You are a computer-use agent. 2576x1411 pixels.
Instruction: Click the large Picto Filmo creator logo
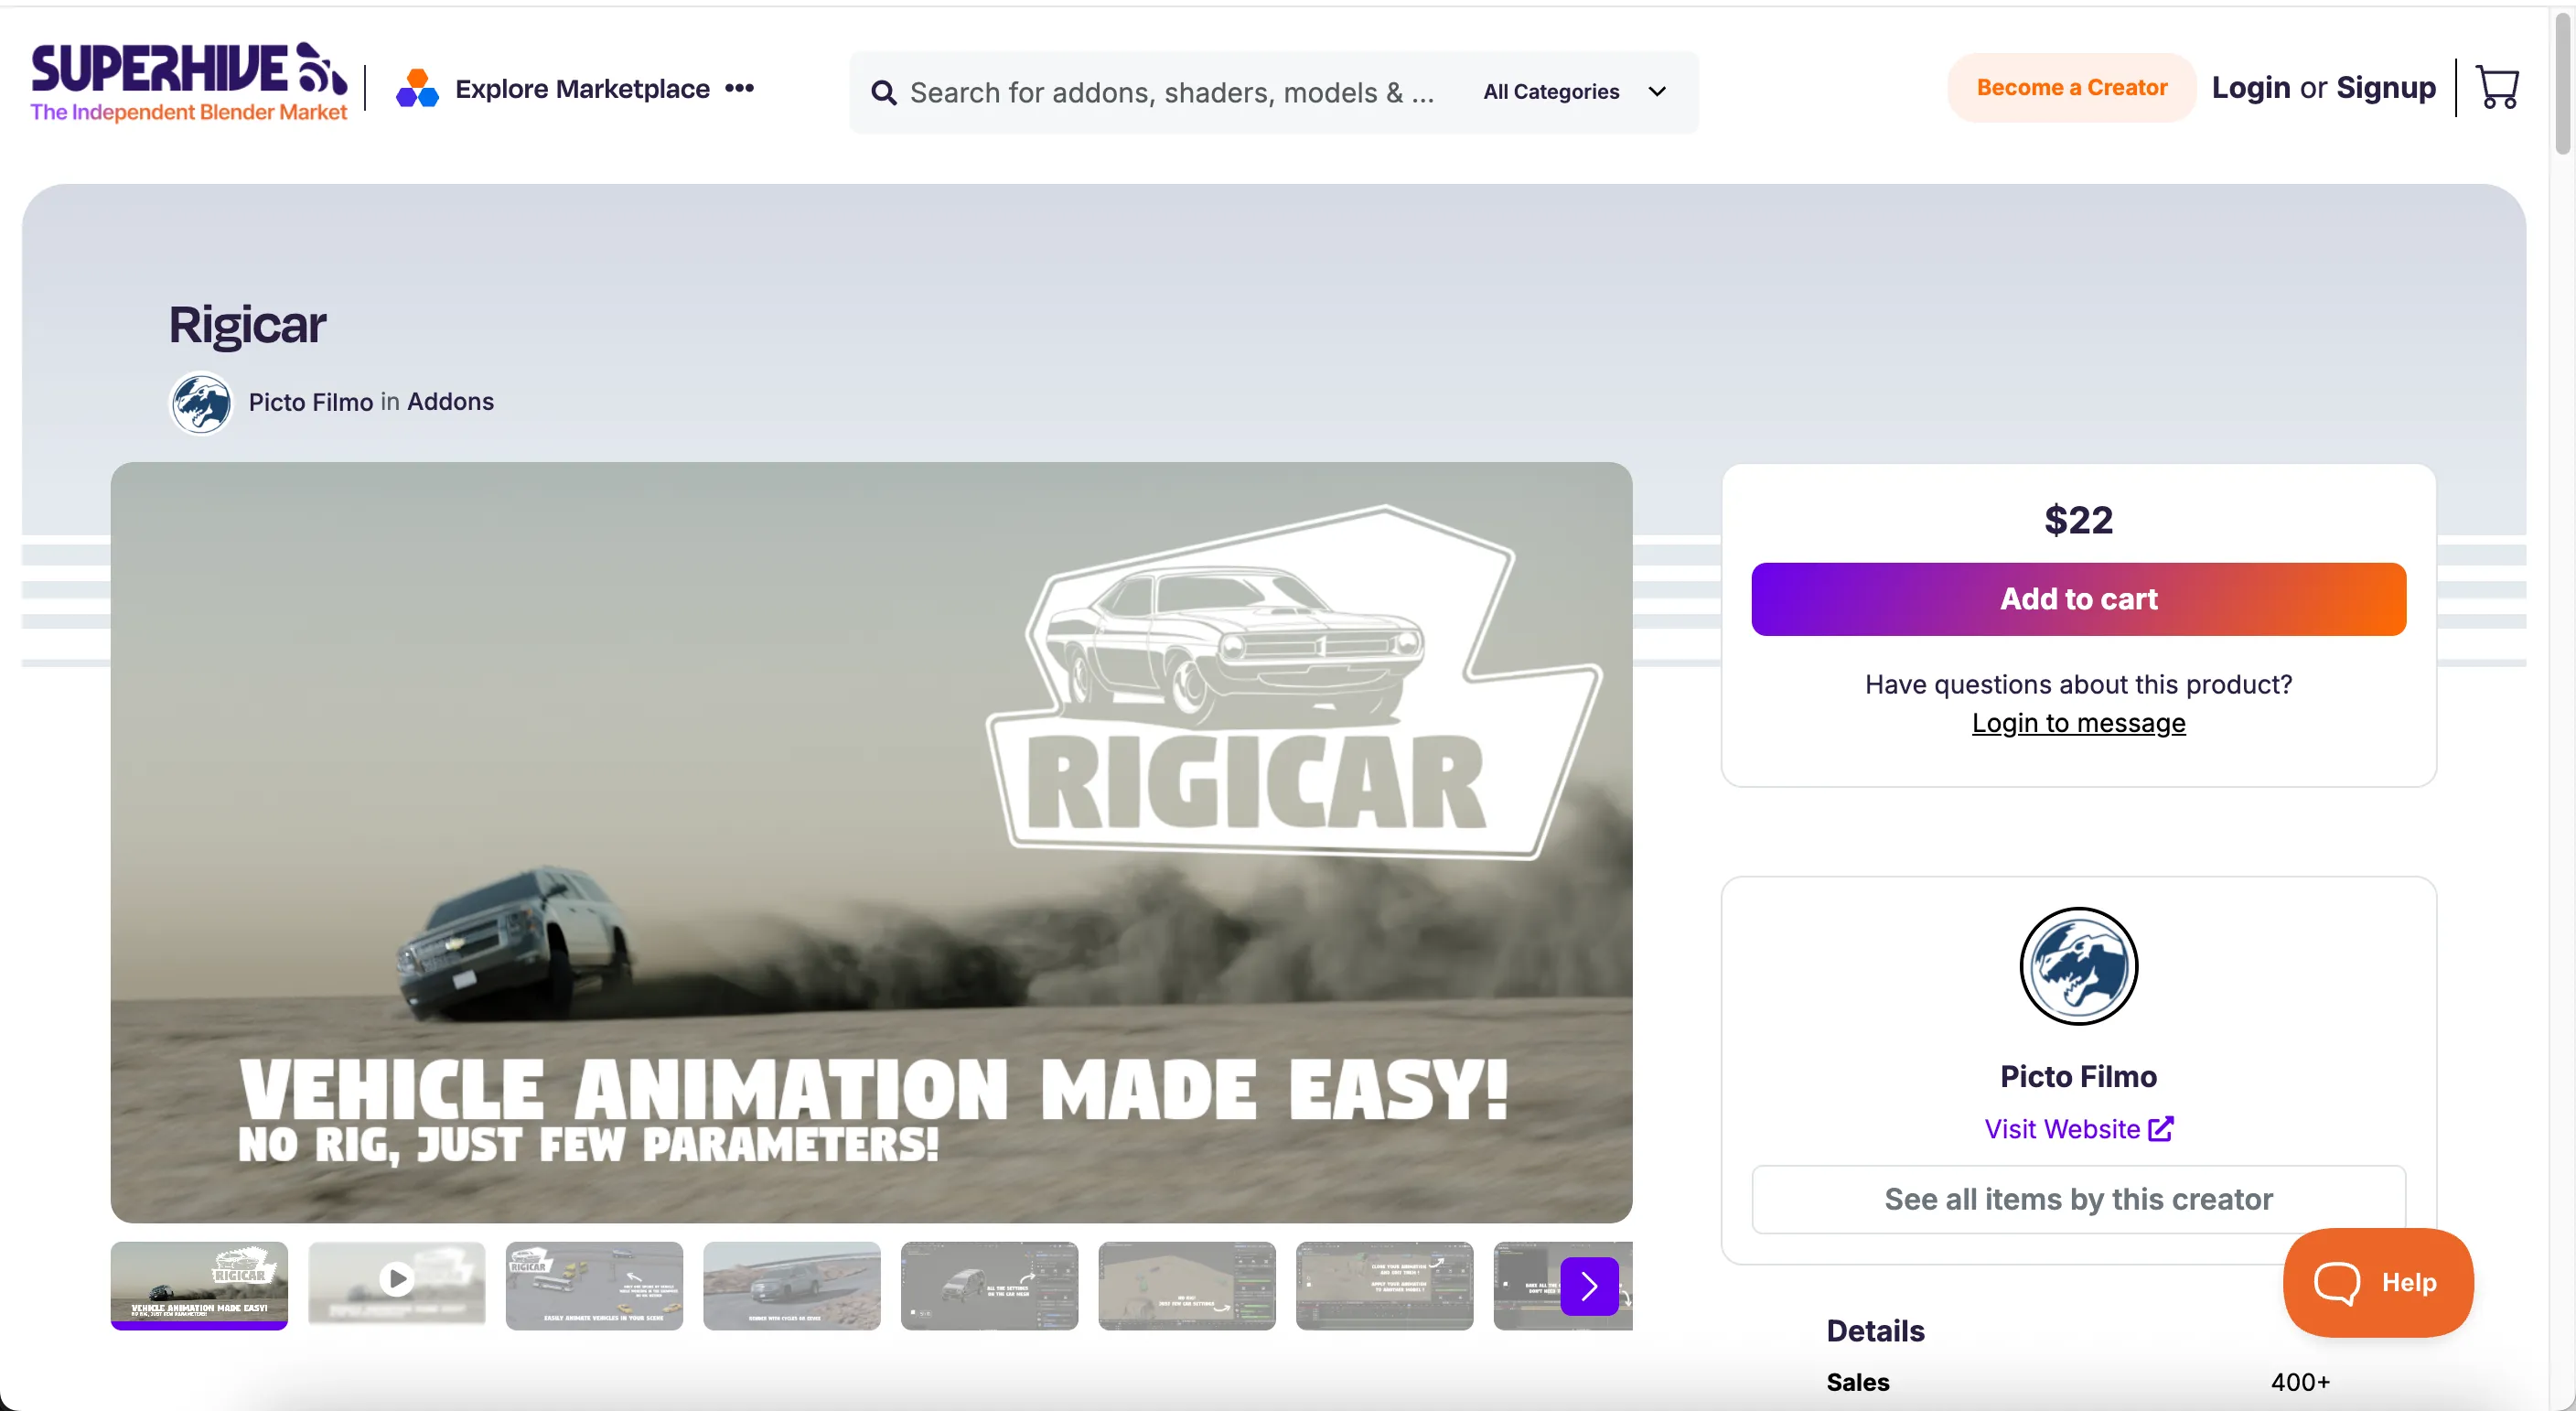2078,966
